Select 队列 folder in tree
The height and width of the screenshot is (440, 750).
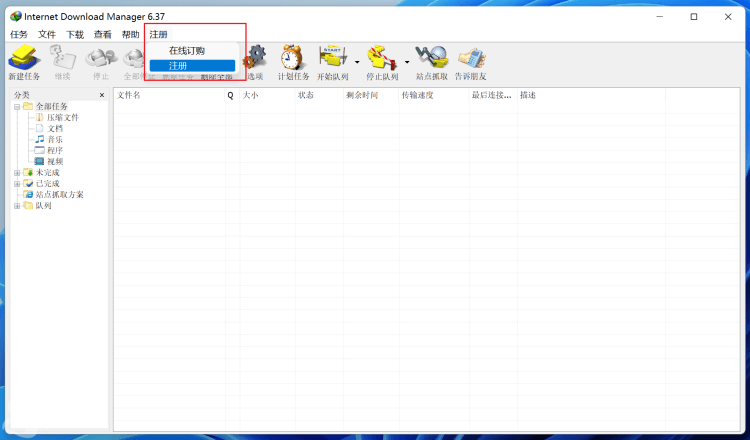[44, 206]
